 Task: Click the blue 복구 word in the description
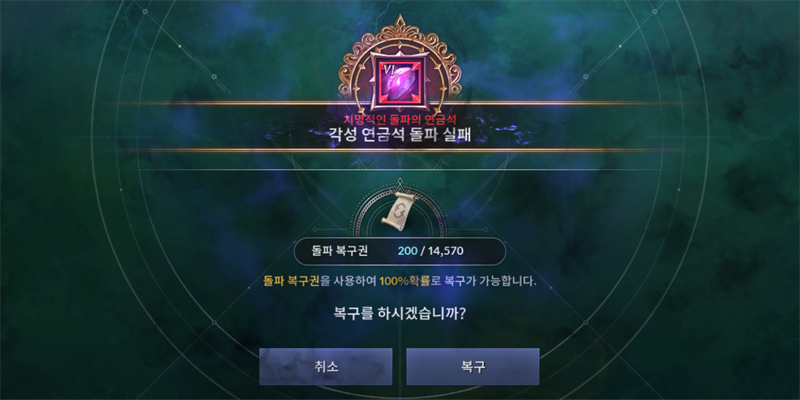click(x=455, y=281)
